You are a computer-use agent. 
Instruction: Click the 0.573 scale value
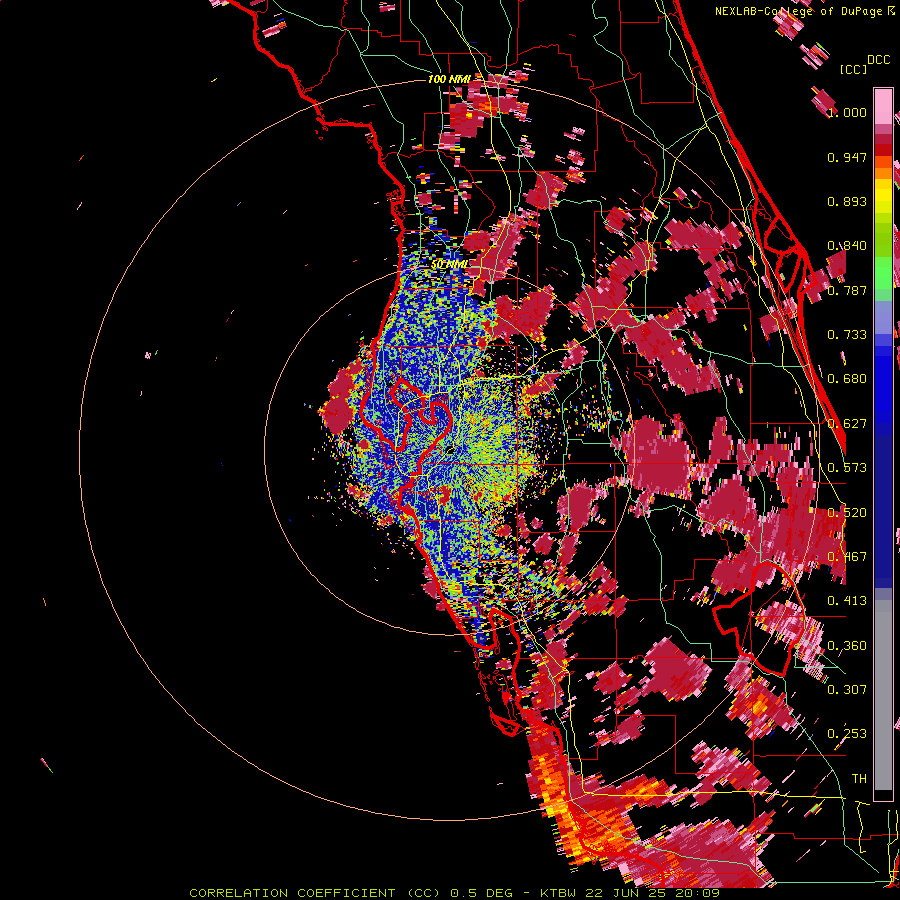[x=847, y=468]
